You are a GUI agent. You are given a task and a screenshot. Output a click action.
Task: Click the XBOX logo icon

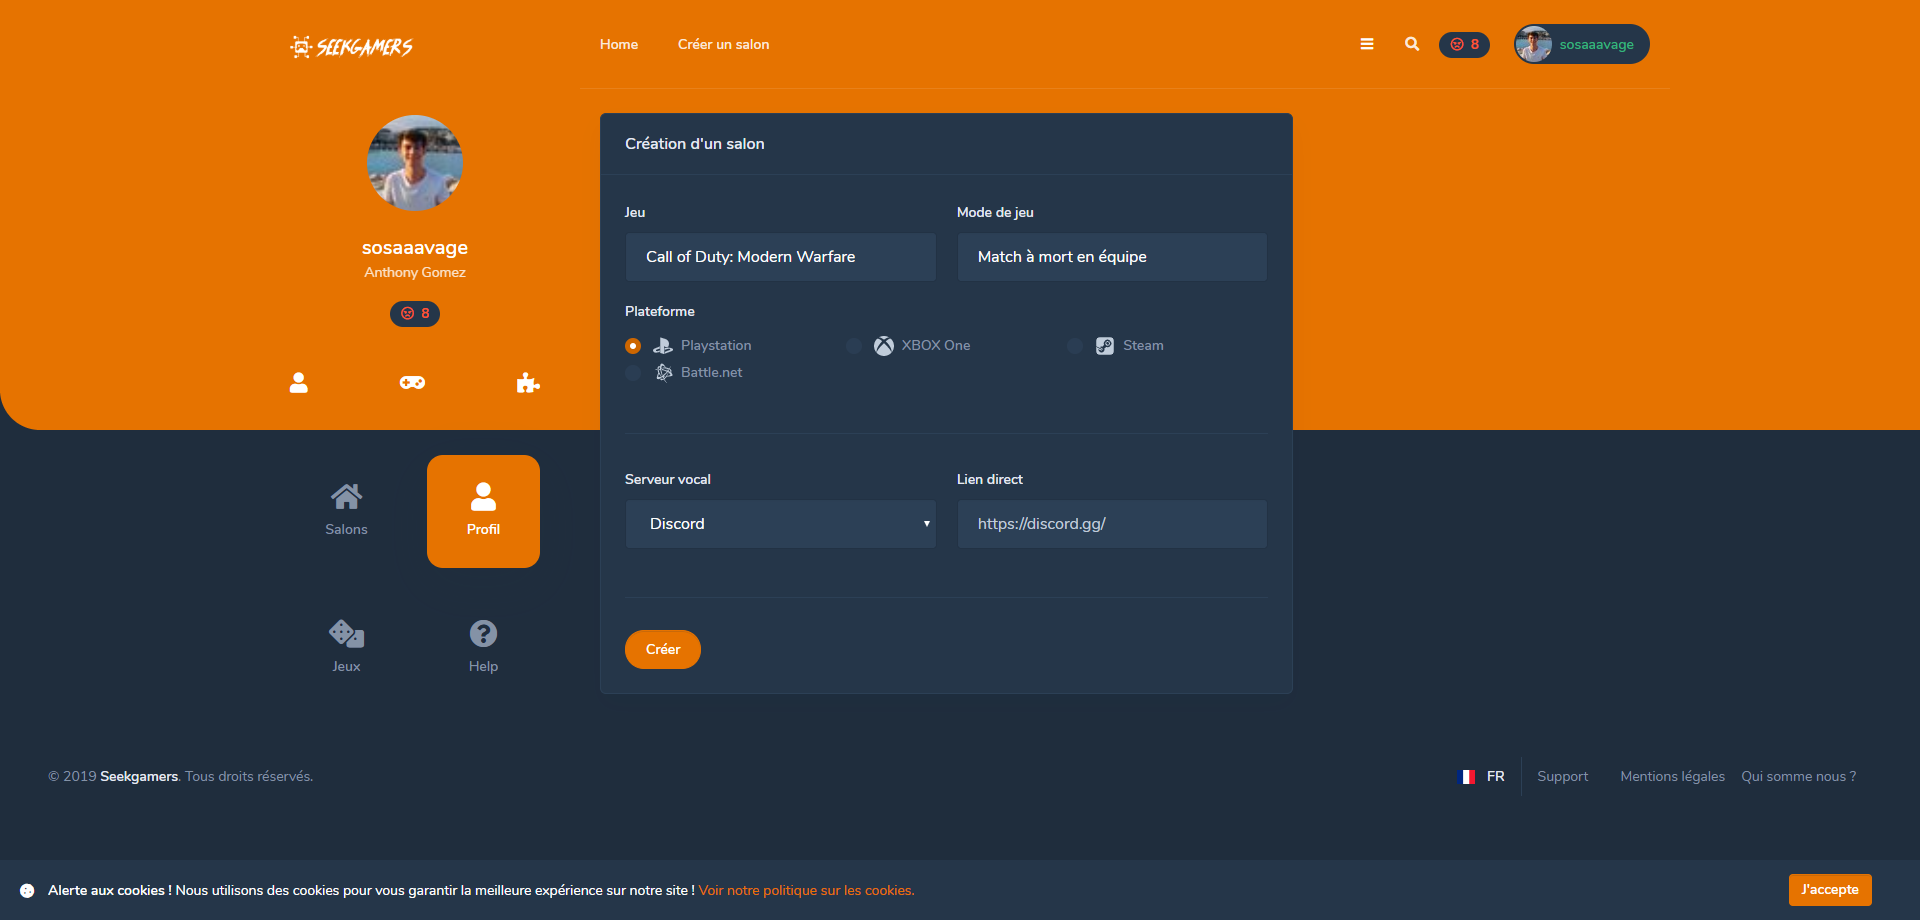click(x=884, y=346)
